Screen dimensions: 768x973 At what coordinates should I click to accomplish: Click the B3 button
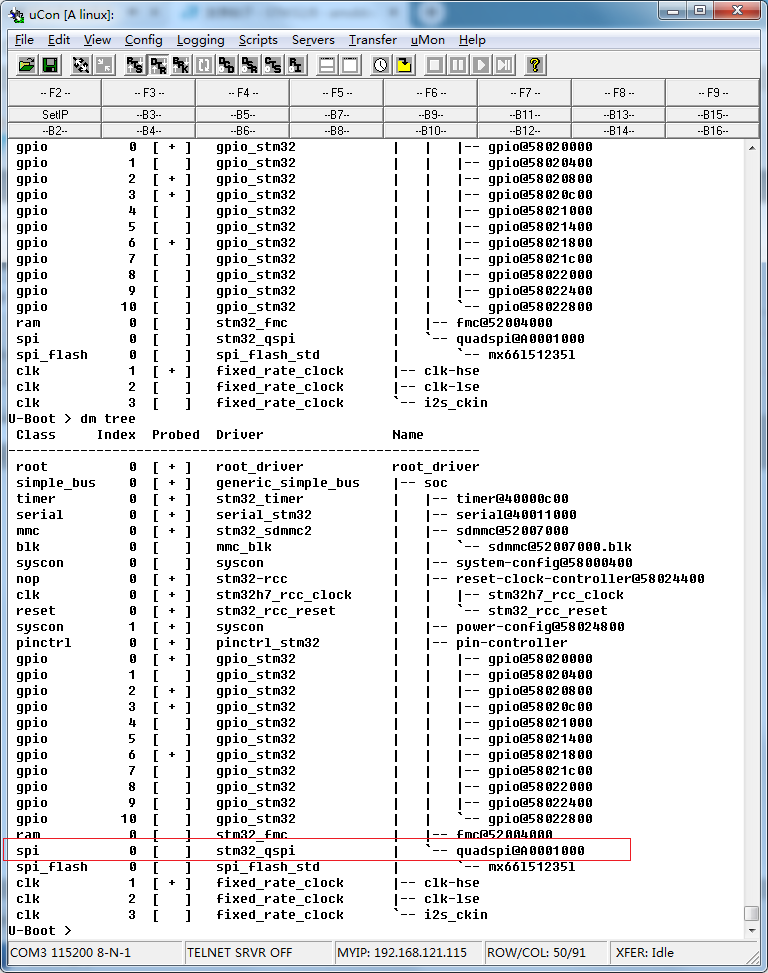pos(149,115)
